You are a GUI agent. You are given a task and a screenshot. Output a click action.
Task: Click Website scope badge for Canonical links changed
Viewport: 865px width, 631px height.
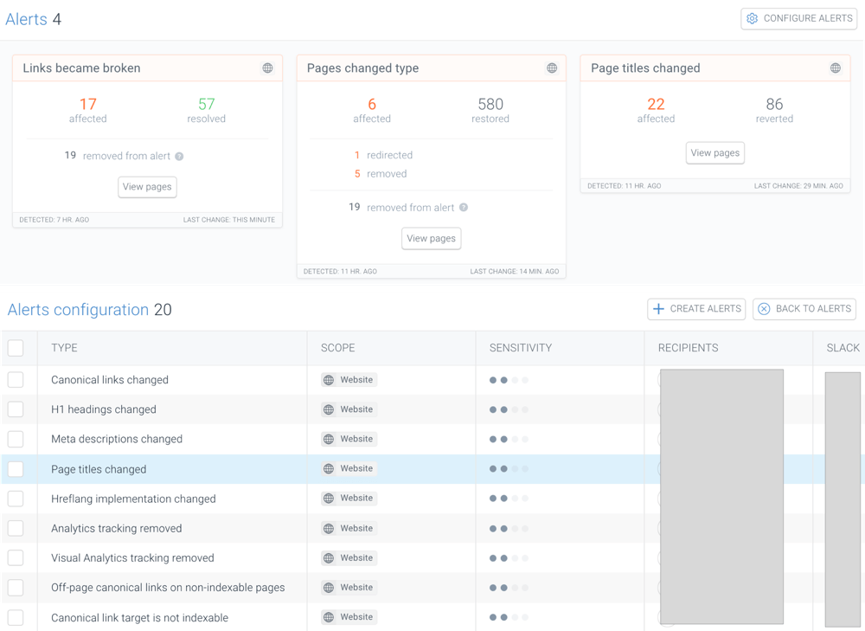(349, 380)
